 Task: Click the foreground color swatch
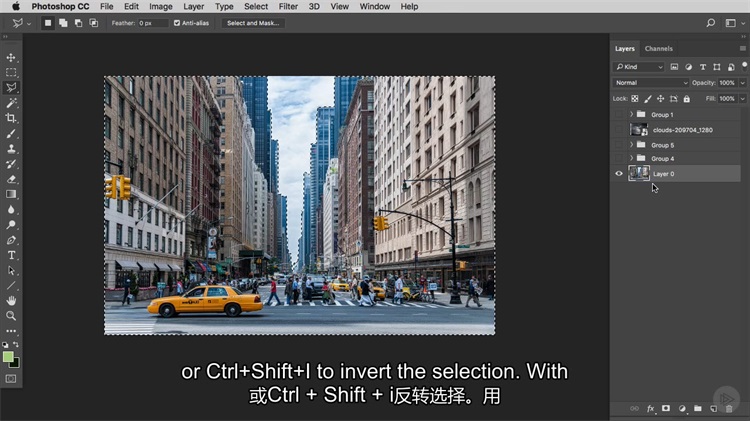(x=8, y=356)
